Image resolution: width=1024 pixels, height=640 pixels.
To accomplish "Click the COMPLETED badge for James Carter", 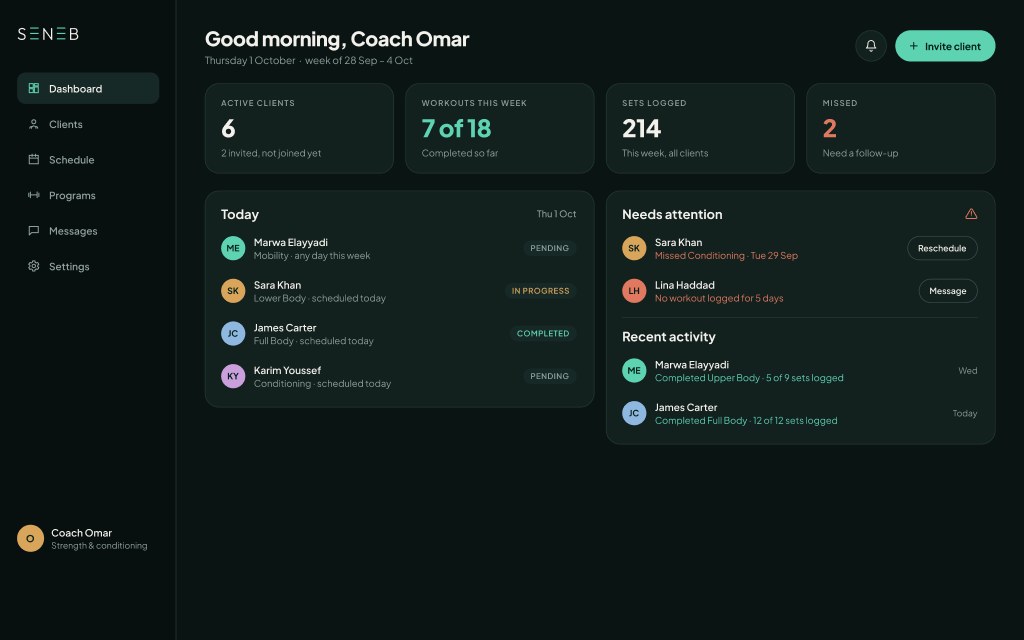I will coord(543,333).
